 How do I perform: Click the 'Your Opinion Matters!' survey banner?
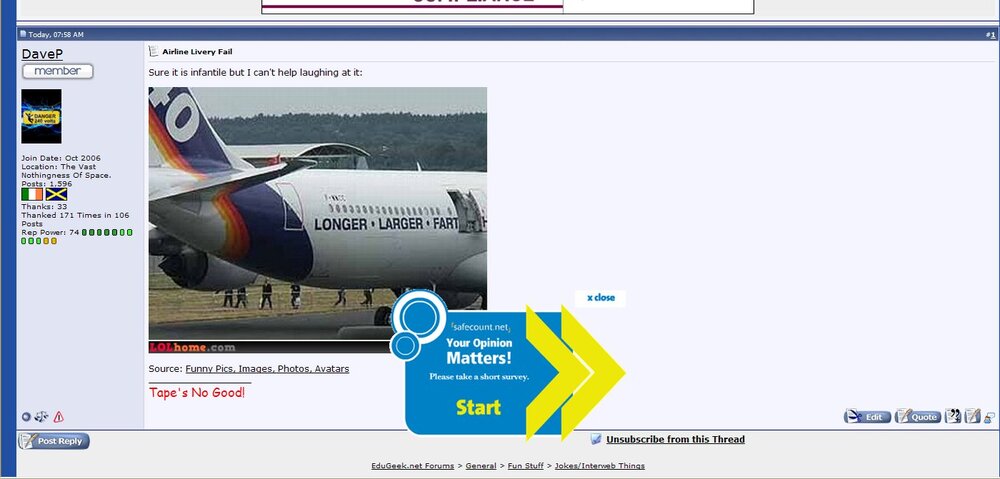[479, 350]
